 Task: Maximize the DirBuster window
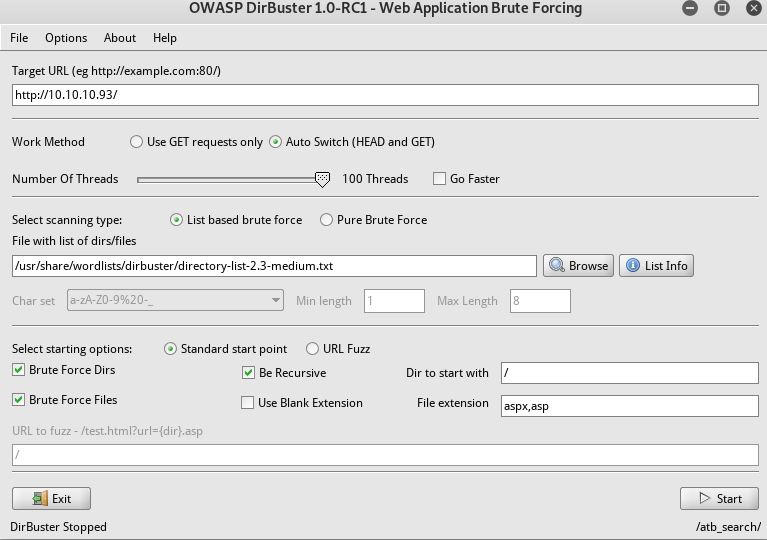(722, 8)
